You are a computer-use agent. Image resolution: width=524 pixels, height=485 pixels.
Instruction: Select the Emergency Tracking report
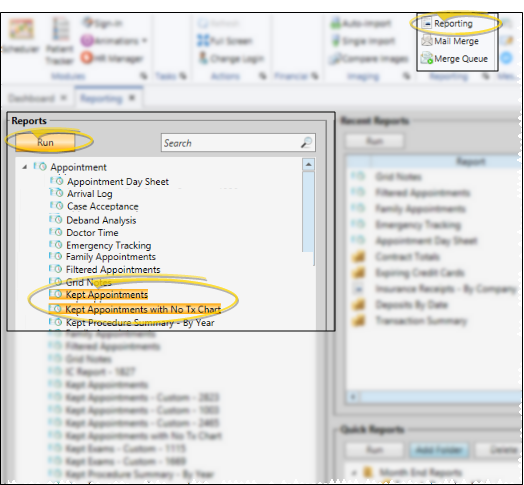tap(109, 246)
